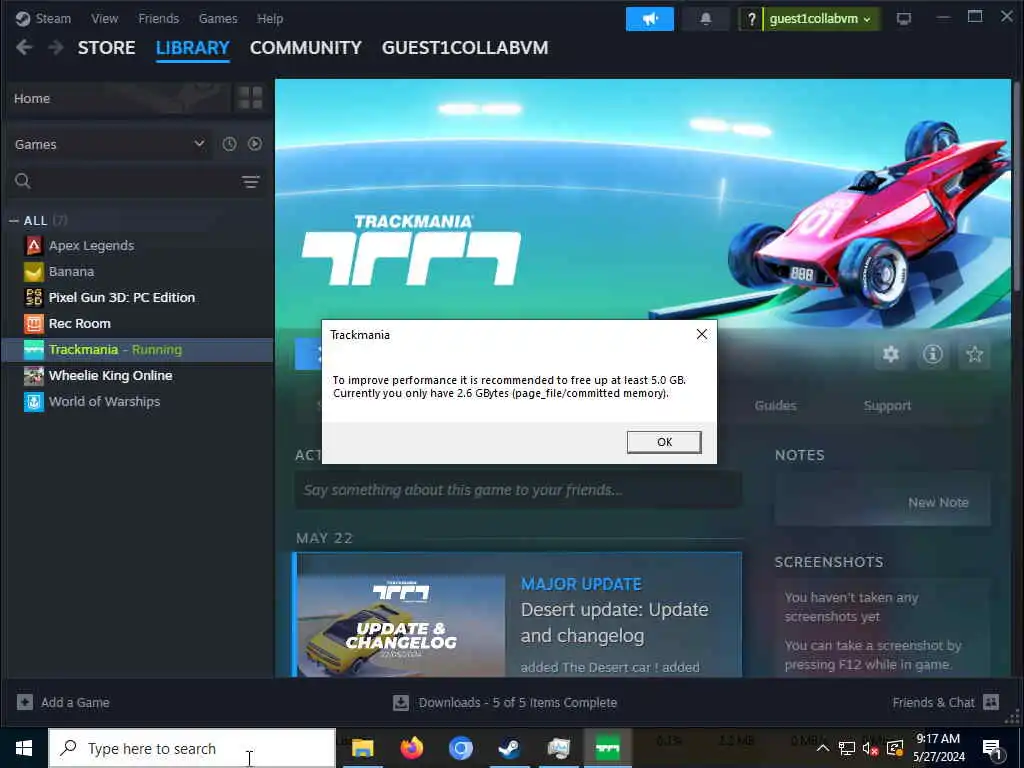The width and height of the screenshot is (1024, 768).
Task: Add Trackmania to favorites star
Action: [974, 354]
